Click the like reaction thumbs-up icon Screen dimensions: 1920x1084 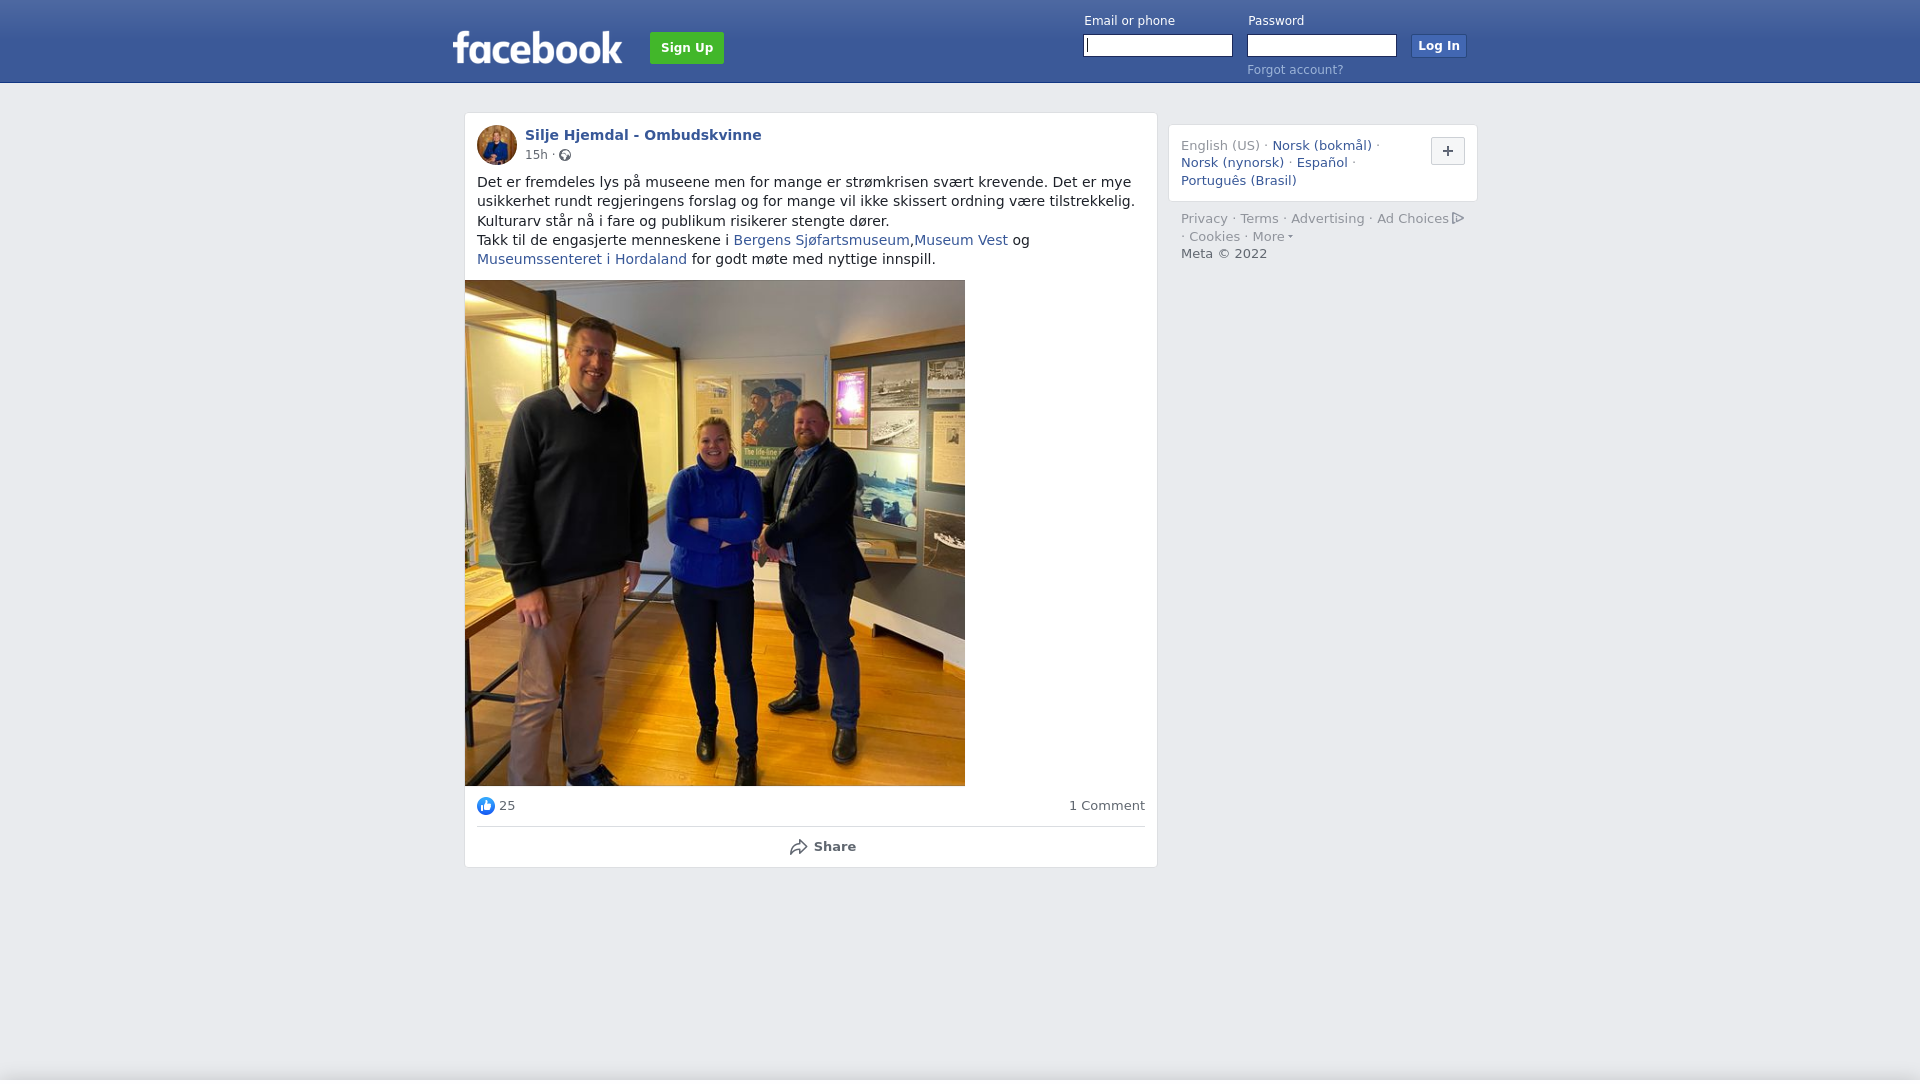tap(486, 806)
